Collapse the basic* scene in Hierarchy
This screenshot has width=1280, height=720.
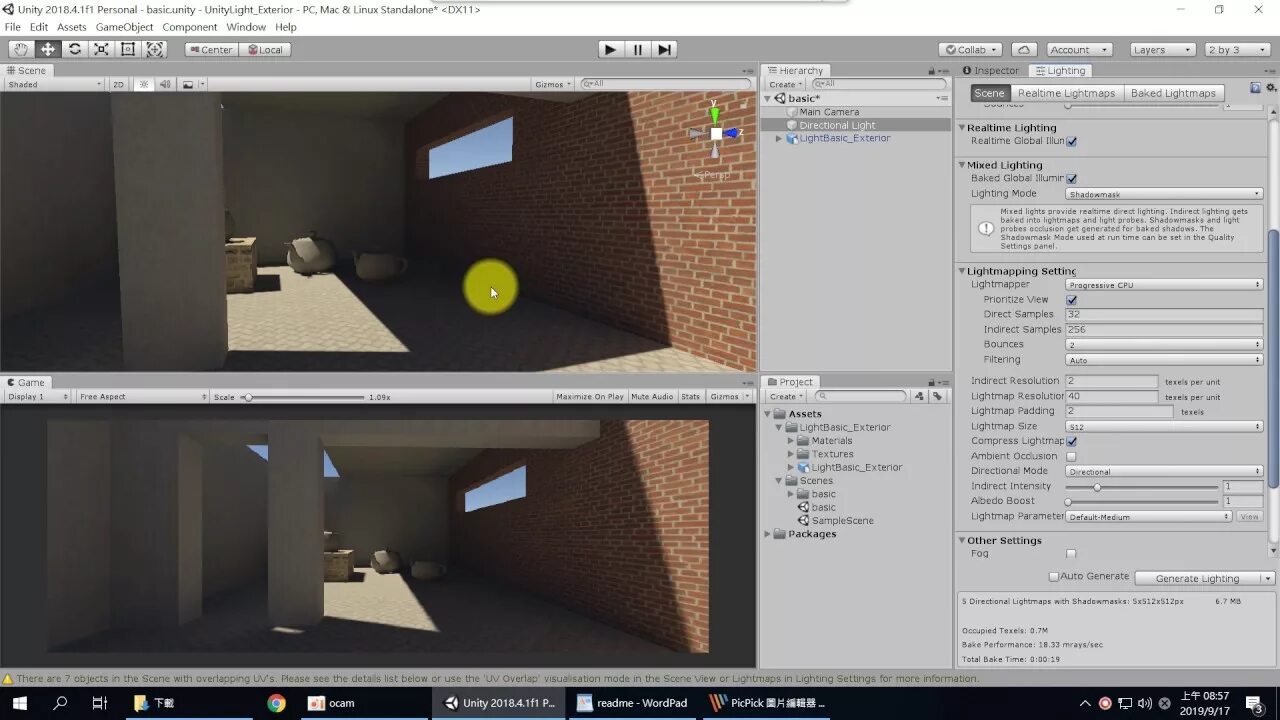pyautogui.click(x=769, y=99)
